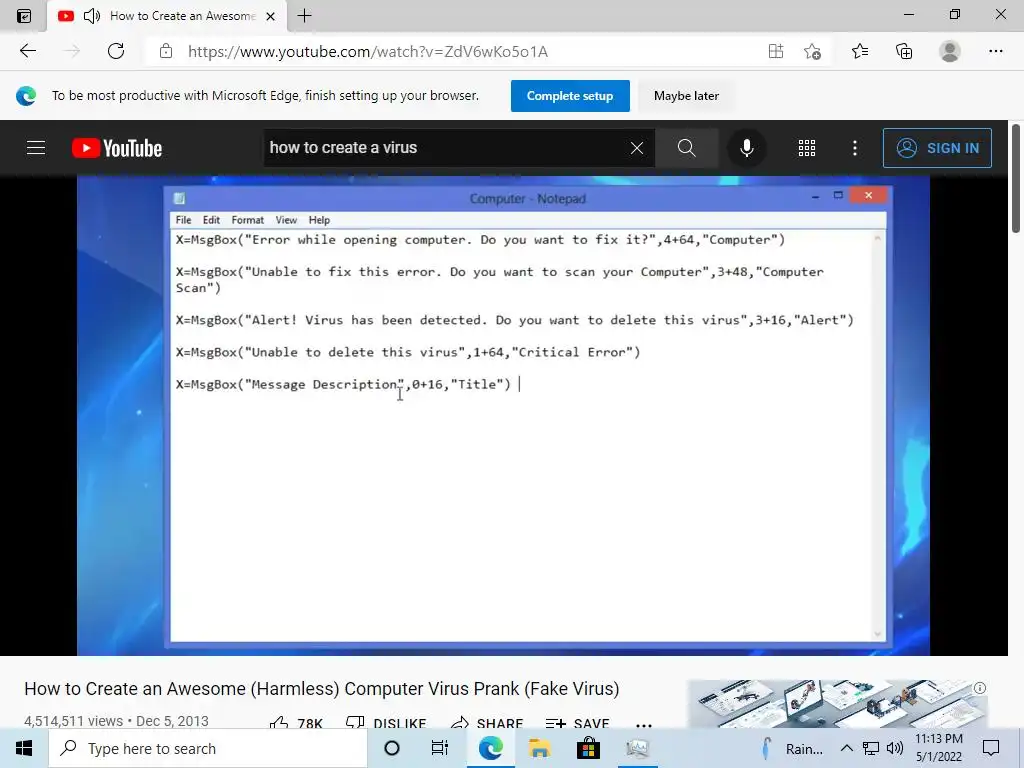
Task: Click the URL address bar
Action: [x=457, y=52]
